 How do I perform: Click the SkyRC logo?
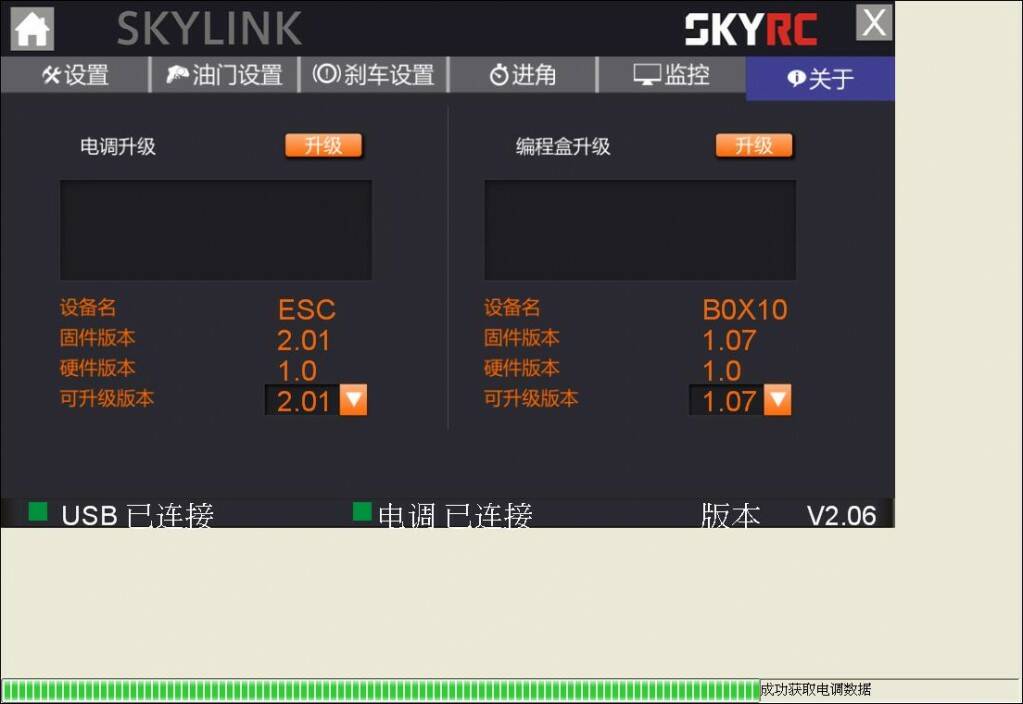coord(751,29)
